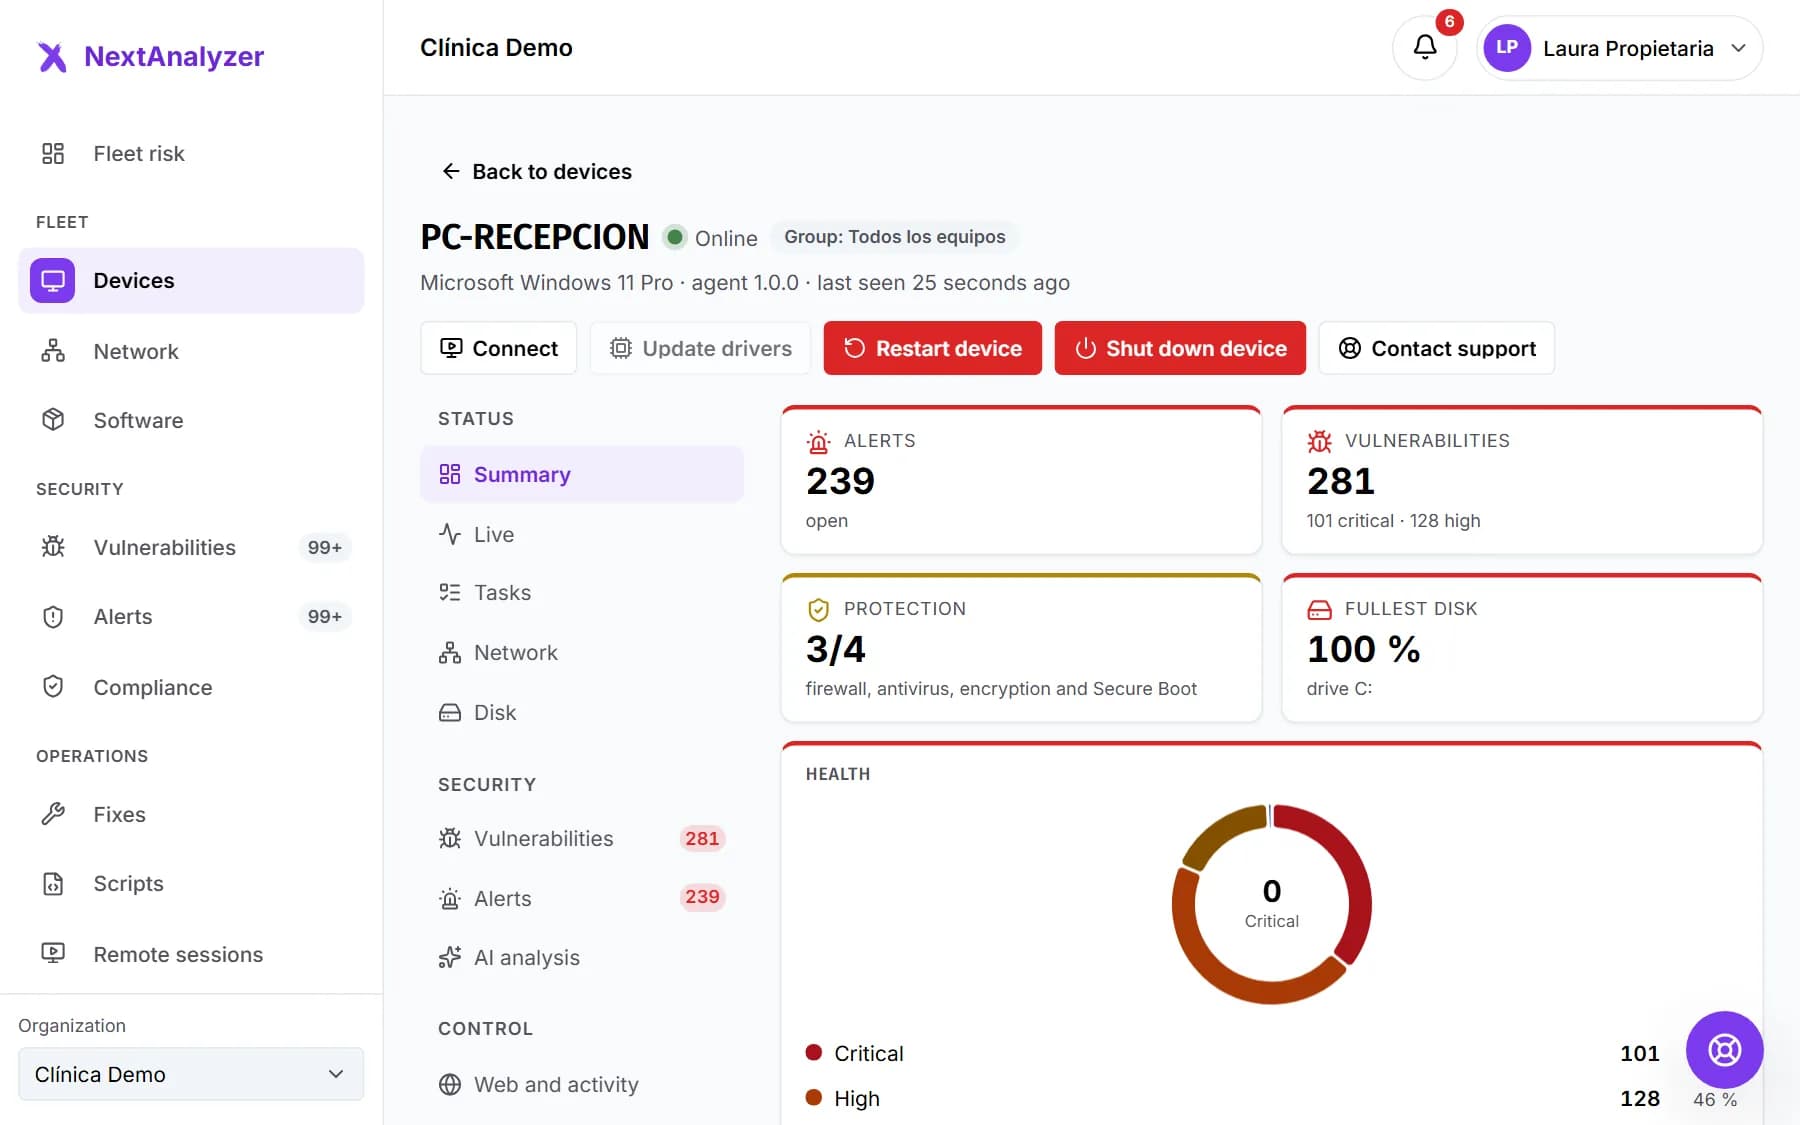Image resolution: width=1800 pixels, height=1125 pixels.
Task: Open Fleet risk in the sidebar
Action: [x=191, y=153]
